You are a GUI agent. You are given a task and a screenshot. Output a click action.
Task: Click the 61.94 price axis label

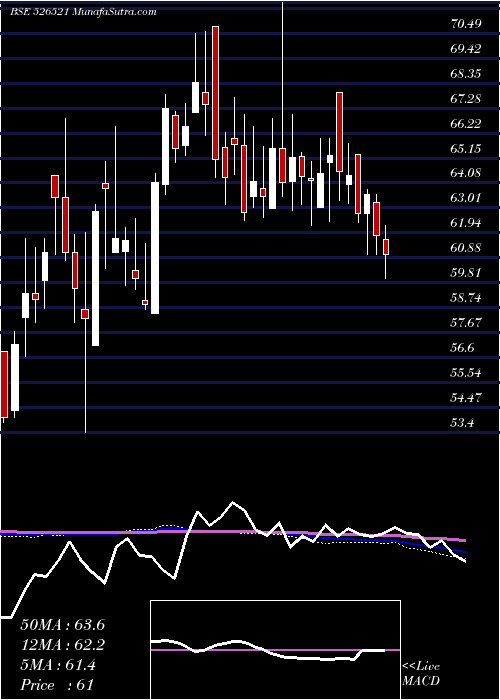(x=466, y=223)
